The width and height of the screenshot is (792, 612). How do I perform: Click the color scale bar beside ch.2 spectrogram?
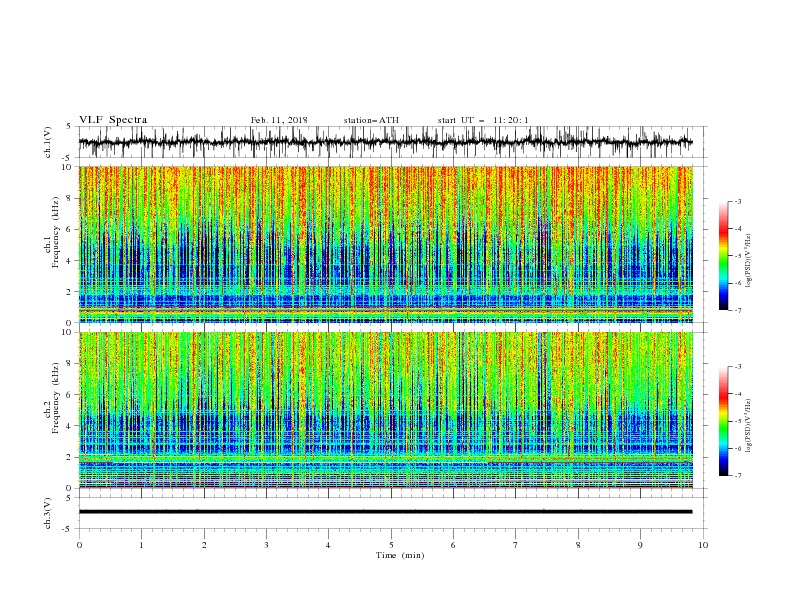coord(723,421)
